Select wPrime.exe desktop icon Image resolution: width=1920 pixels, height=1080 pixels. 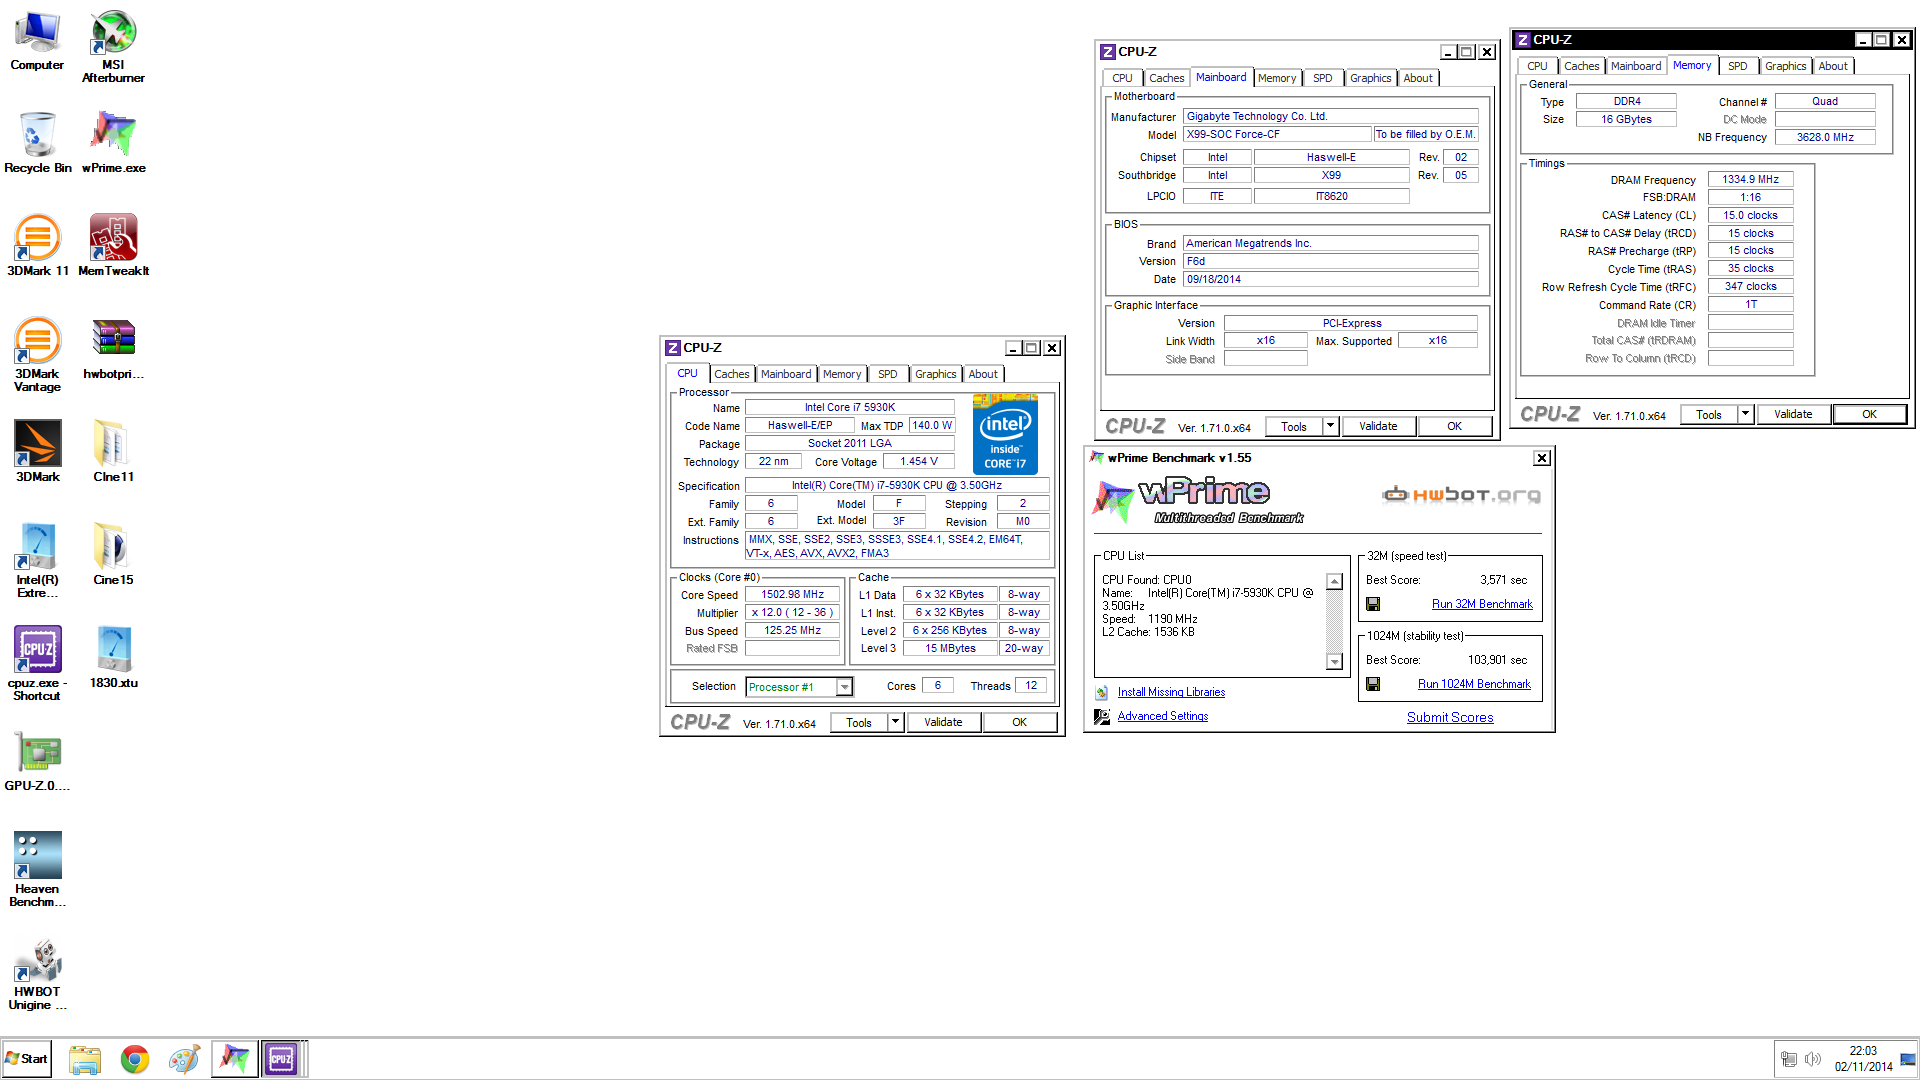(x=113, y=142)
